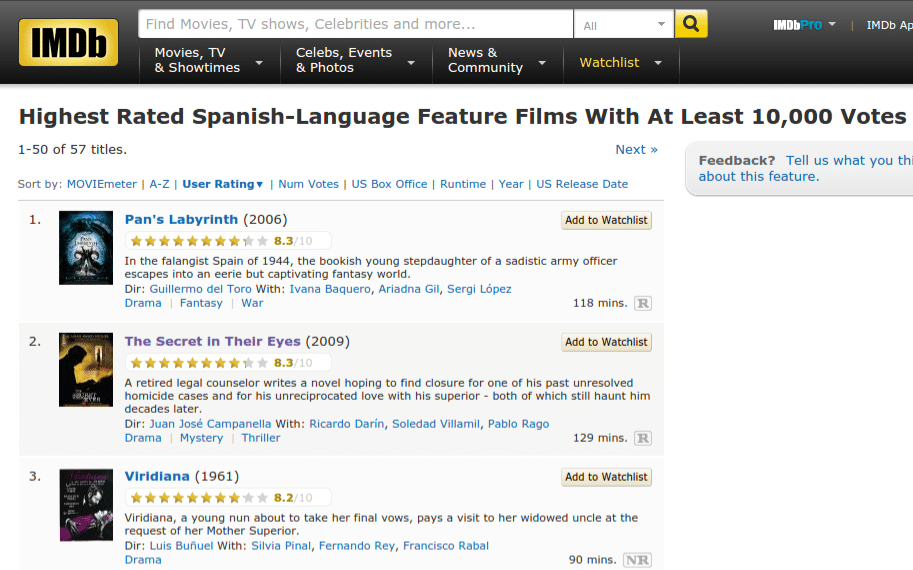
Task: Open the Celebs, Events & Photos menu
Action: coord(356,61)
